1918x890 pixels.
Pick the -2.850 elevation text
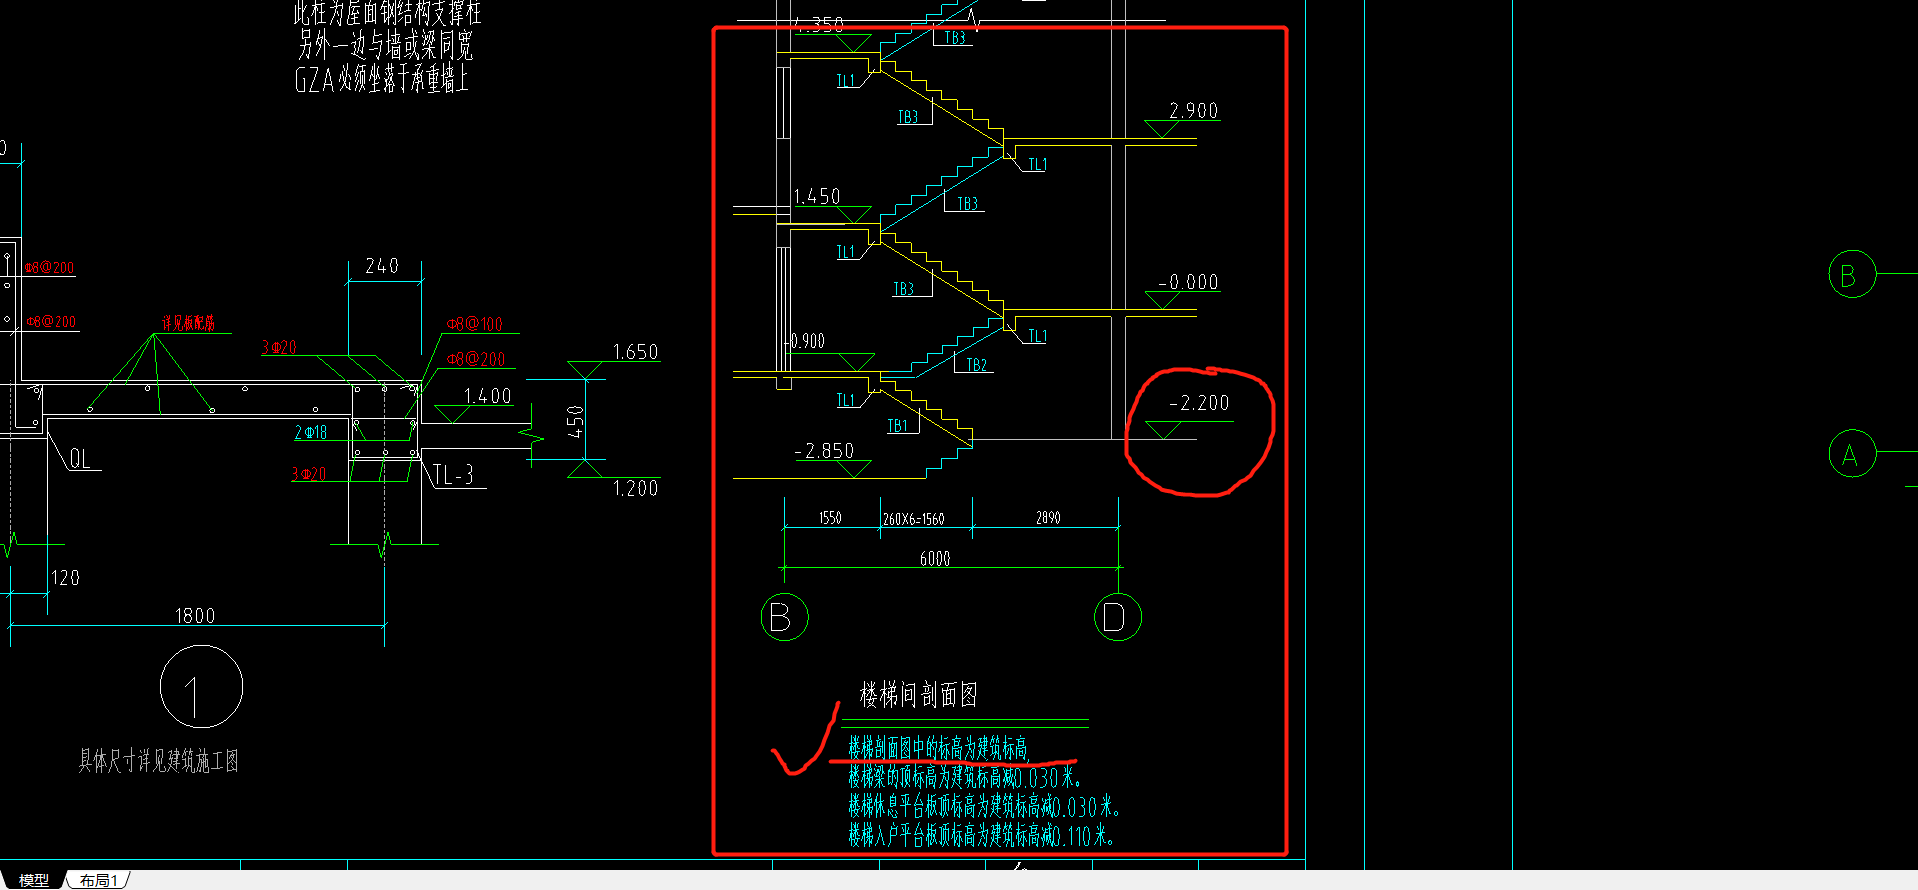824,451
